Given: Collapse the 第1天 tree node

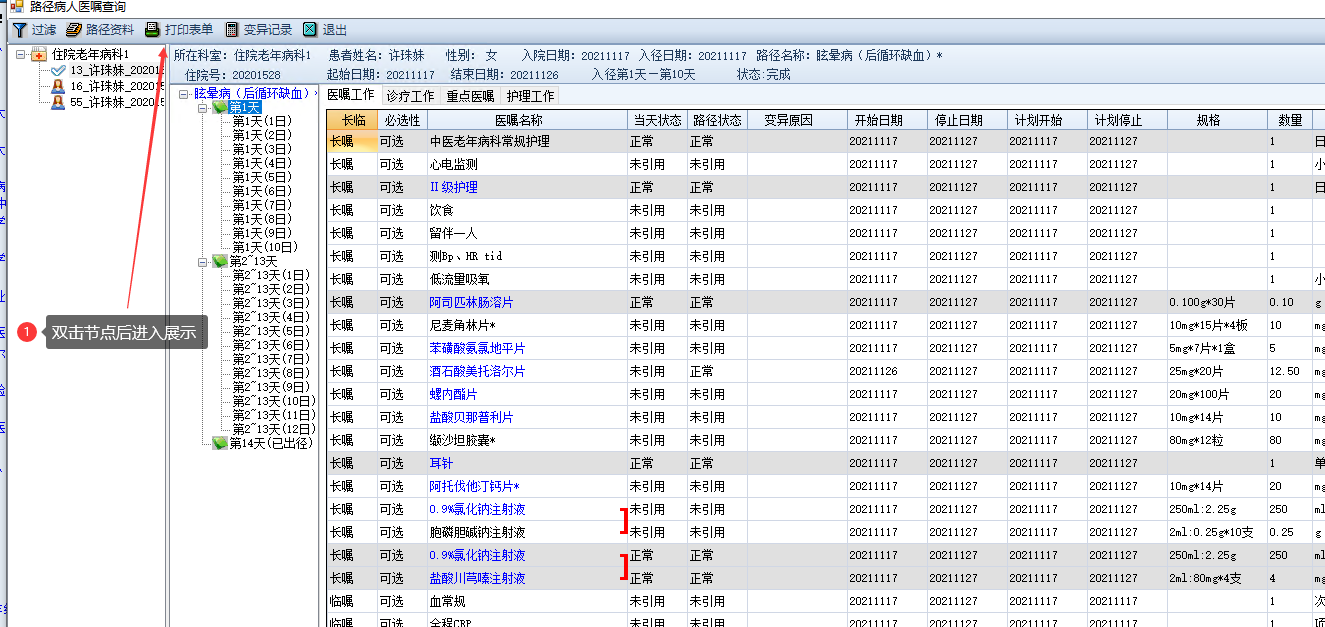Looking at the screenshot, I should (x=203, y=107).
